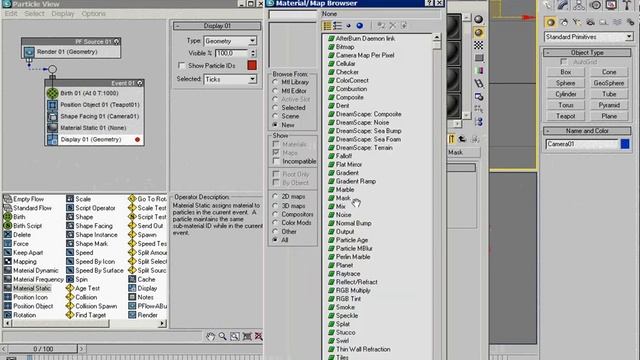Click the Visible % value field

tap(231, 53)
